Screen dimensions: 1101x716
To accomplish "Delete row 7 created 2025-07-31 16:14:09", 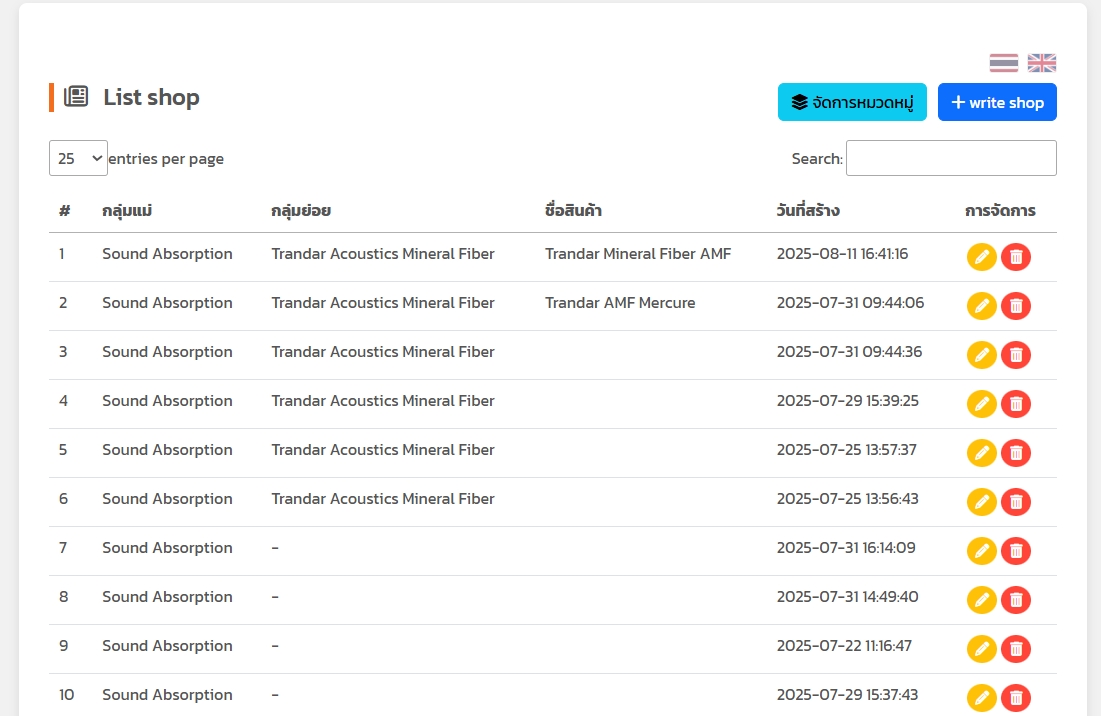I will tap(1015, 551).
